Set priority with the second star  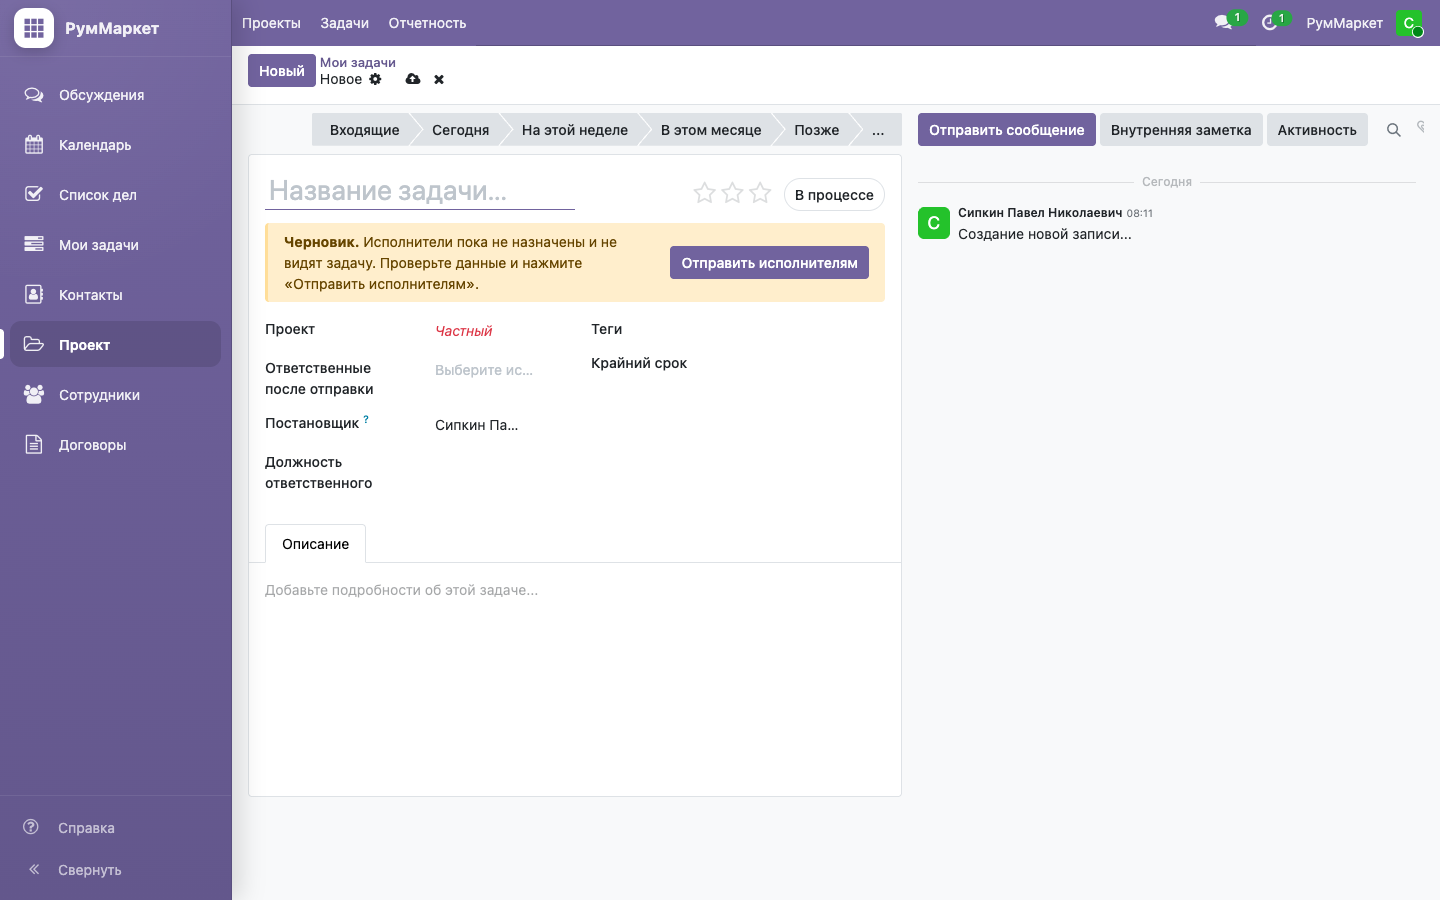click(x=733, y=193)
